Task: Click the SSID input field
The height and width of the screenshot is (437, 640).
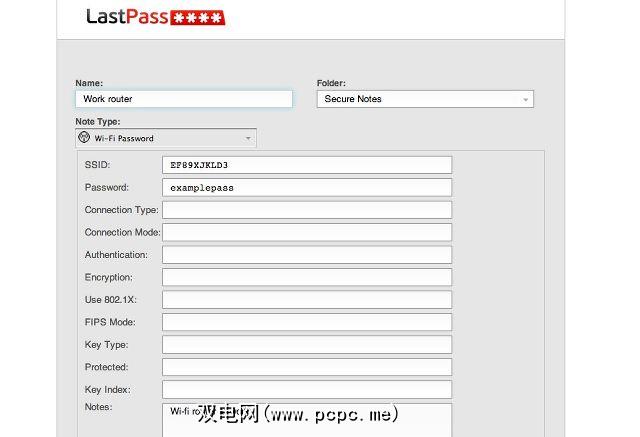Action: (x=307, y=165)
